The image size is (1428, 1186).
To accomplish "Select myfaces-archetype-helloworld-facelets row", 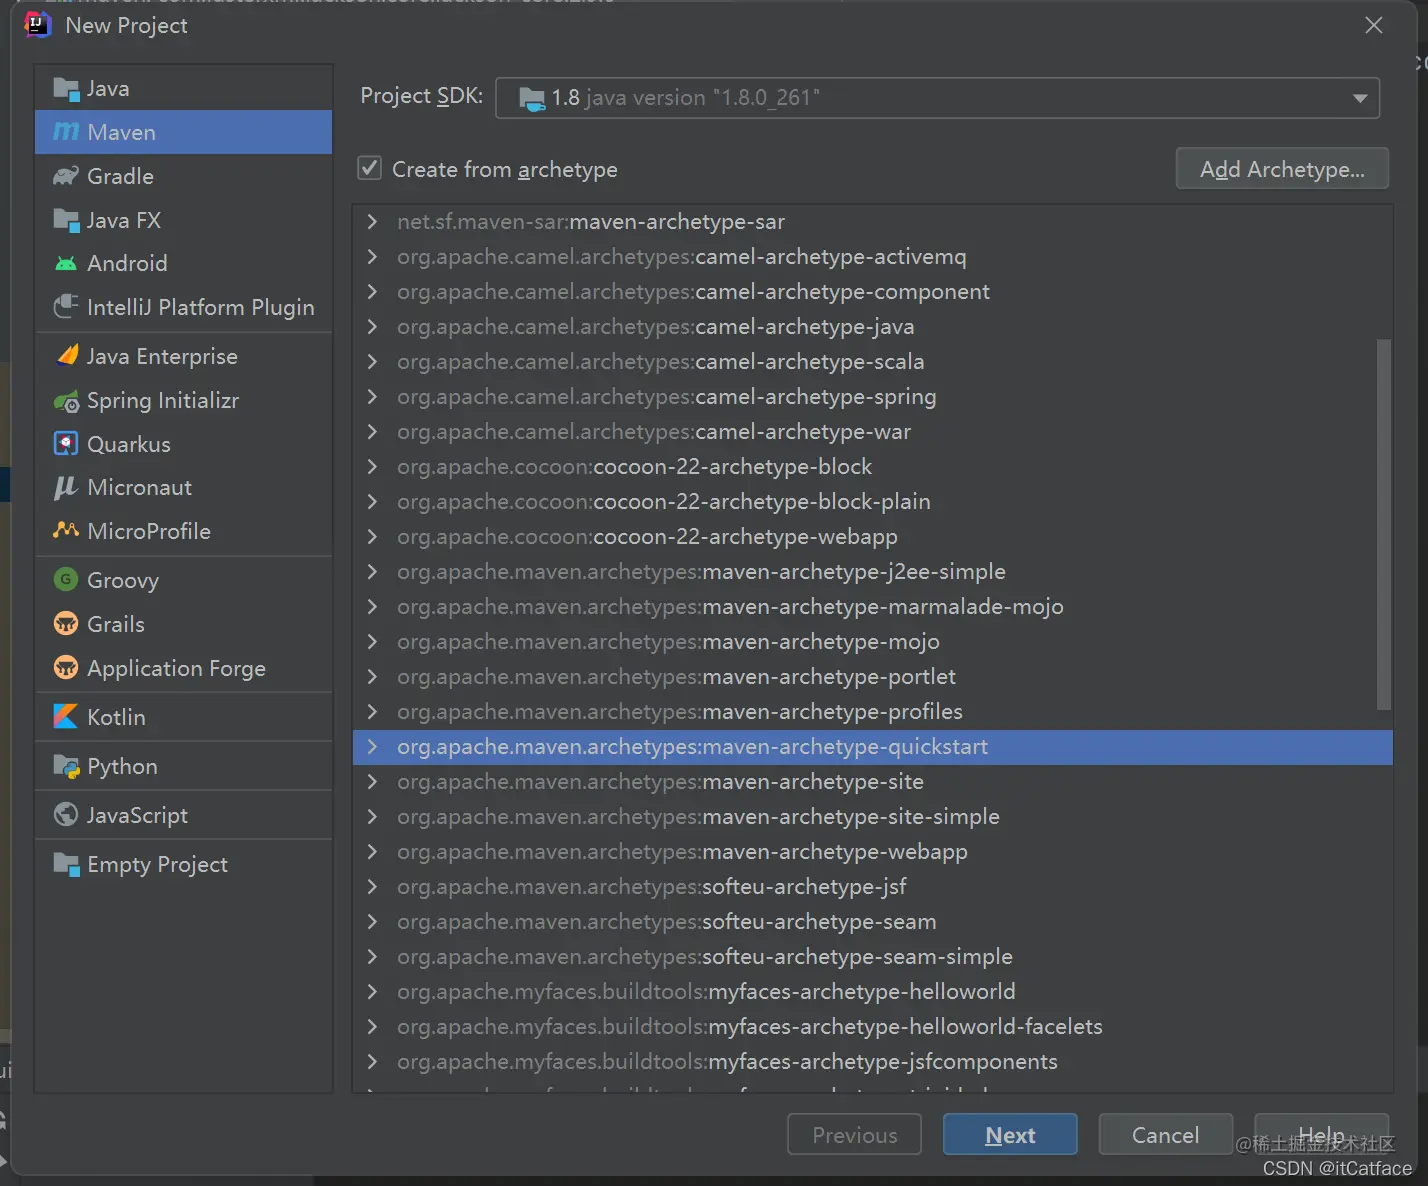I will 873,1026.
